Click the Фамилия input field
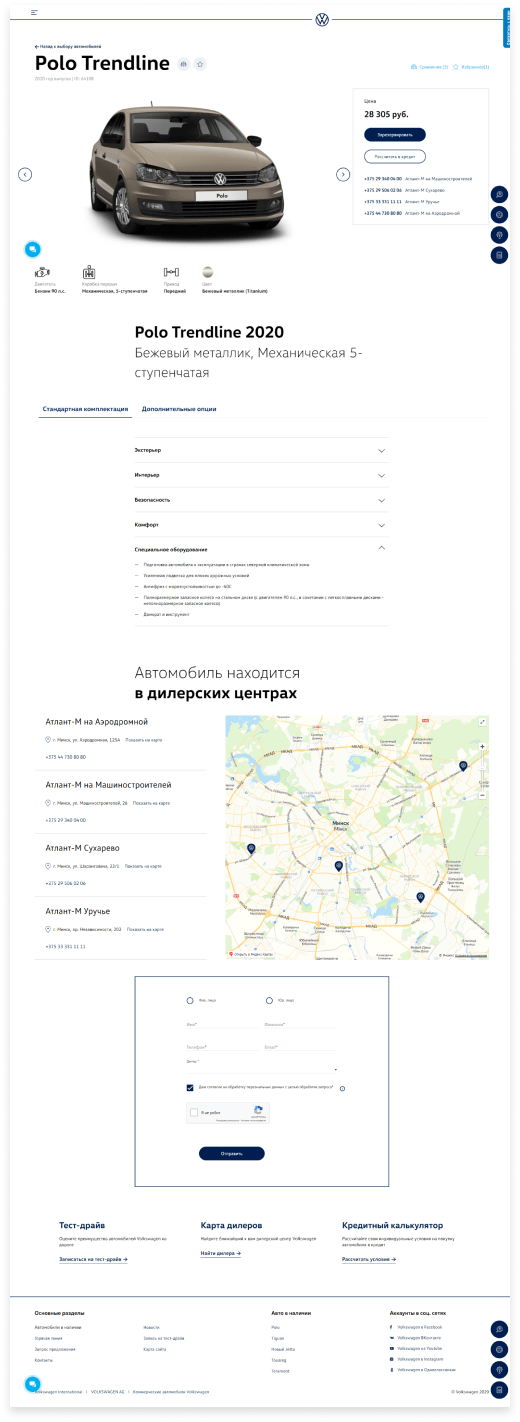 [x=300, y=1026]
